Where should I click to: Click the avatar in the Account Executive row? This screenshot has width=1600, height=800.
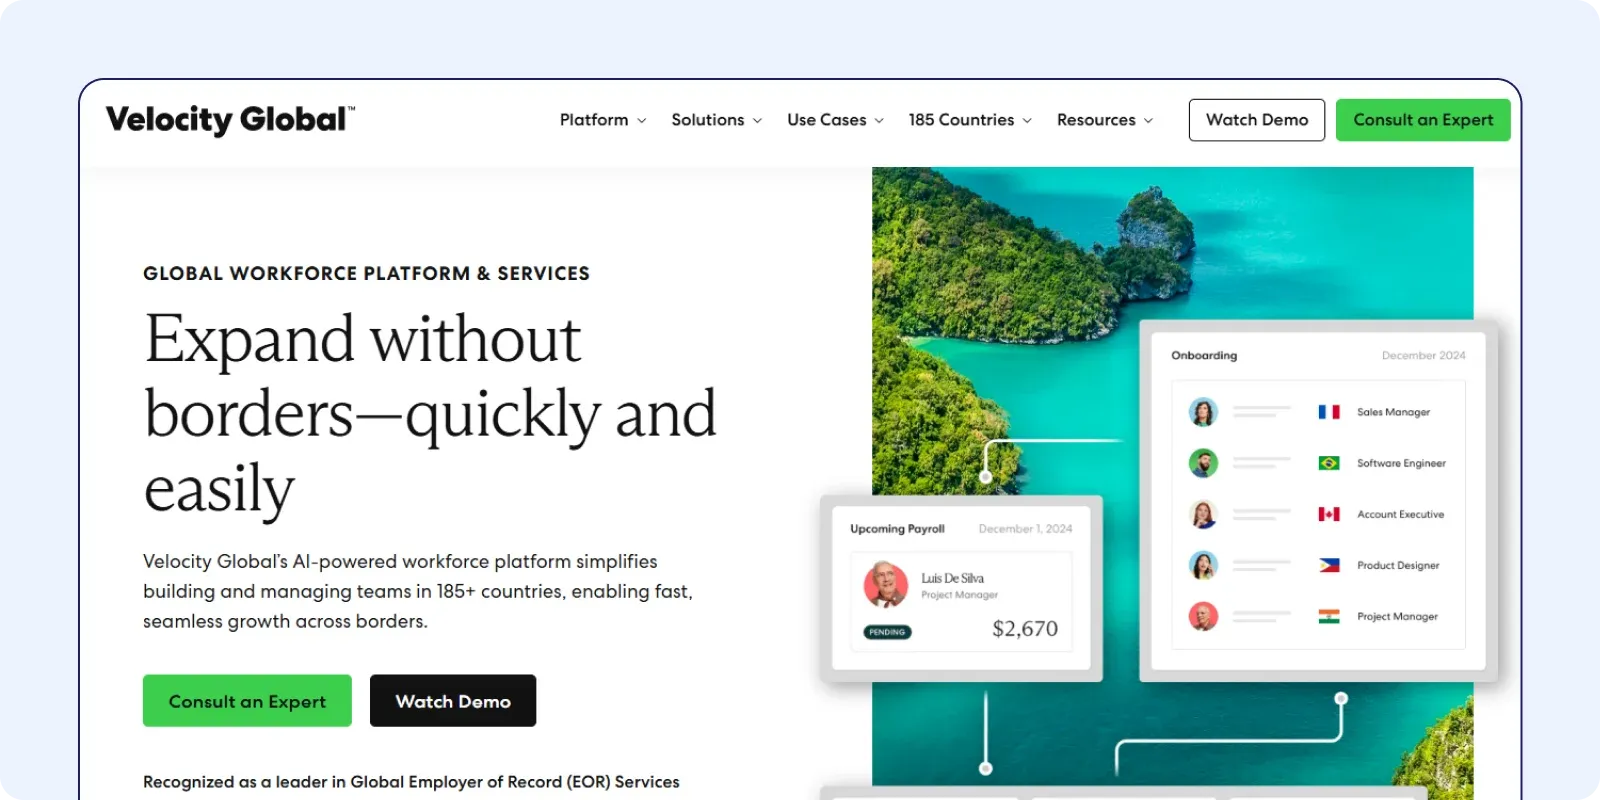click(1203, 514)
